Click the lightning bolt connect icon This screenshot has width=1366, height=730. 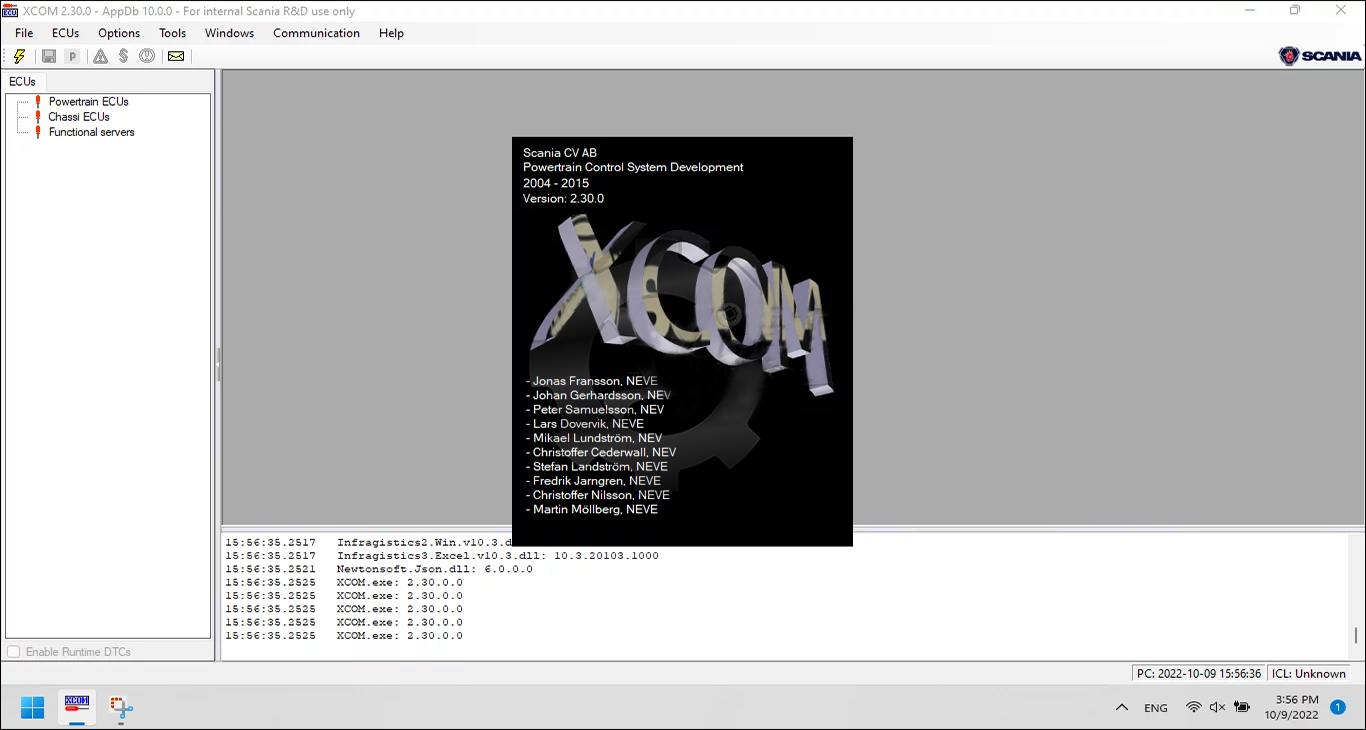[x=19, y=56]
